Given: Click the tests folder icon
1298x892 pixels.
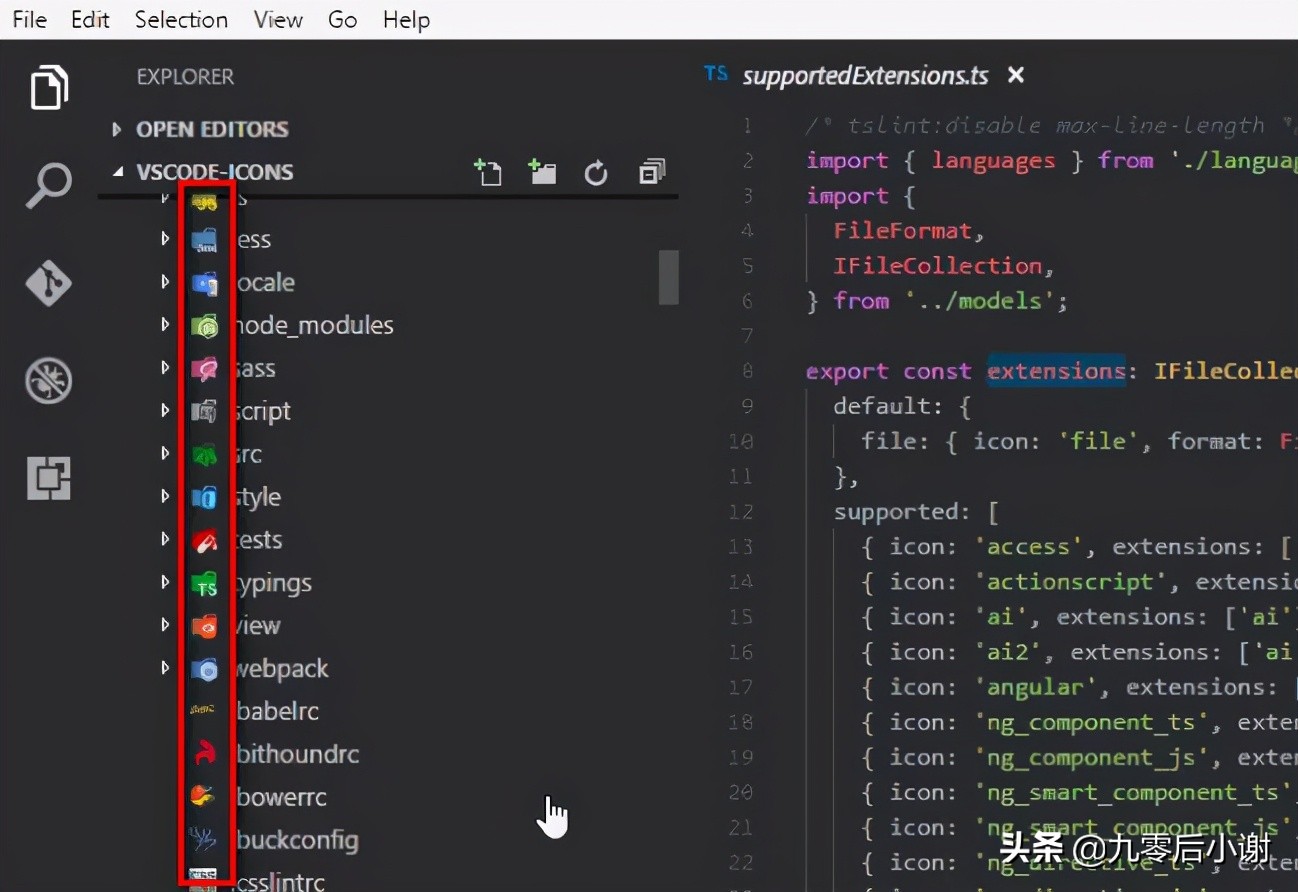Looking at the screenshot, I should pyautogui.click(x=205, y=541).
